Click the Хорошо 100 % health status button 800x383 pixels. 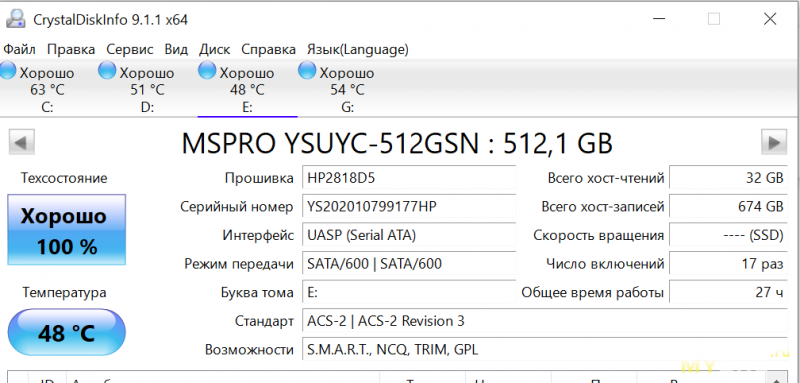tap(66, 230)
